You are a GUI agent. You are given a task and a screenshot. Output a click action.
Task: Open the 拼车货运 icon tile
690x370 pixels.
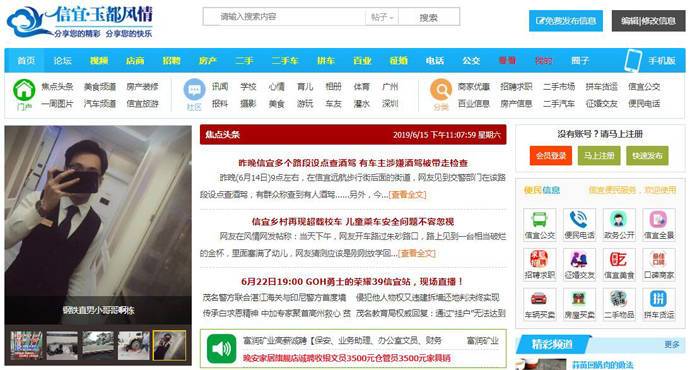point(659,304)
